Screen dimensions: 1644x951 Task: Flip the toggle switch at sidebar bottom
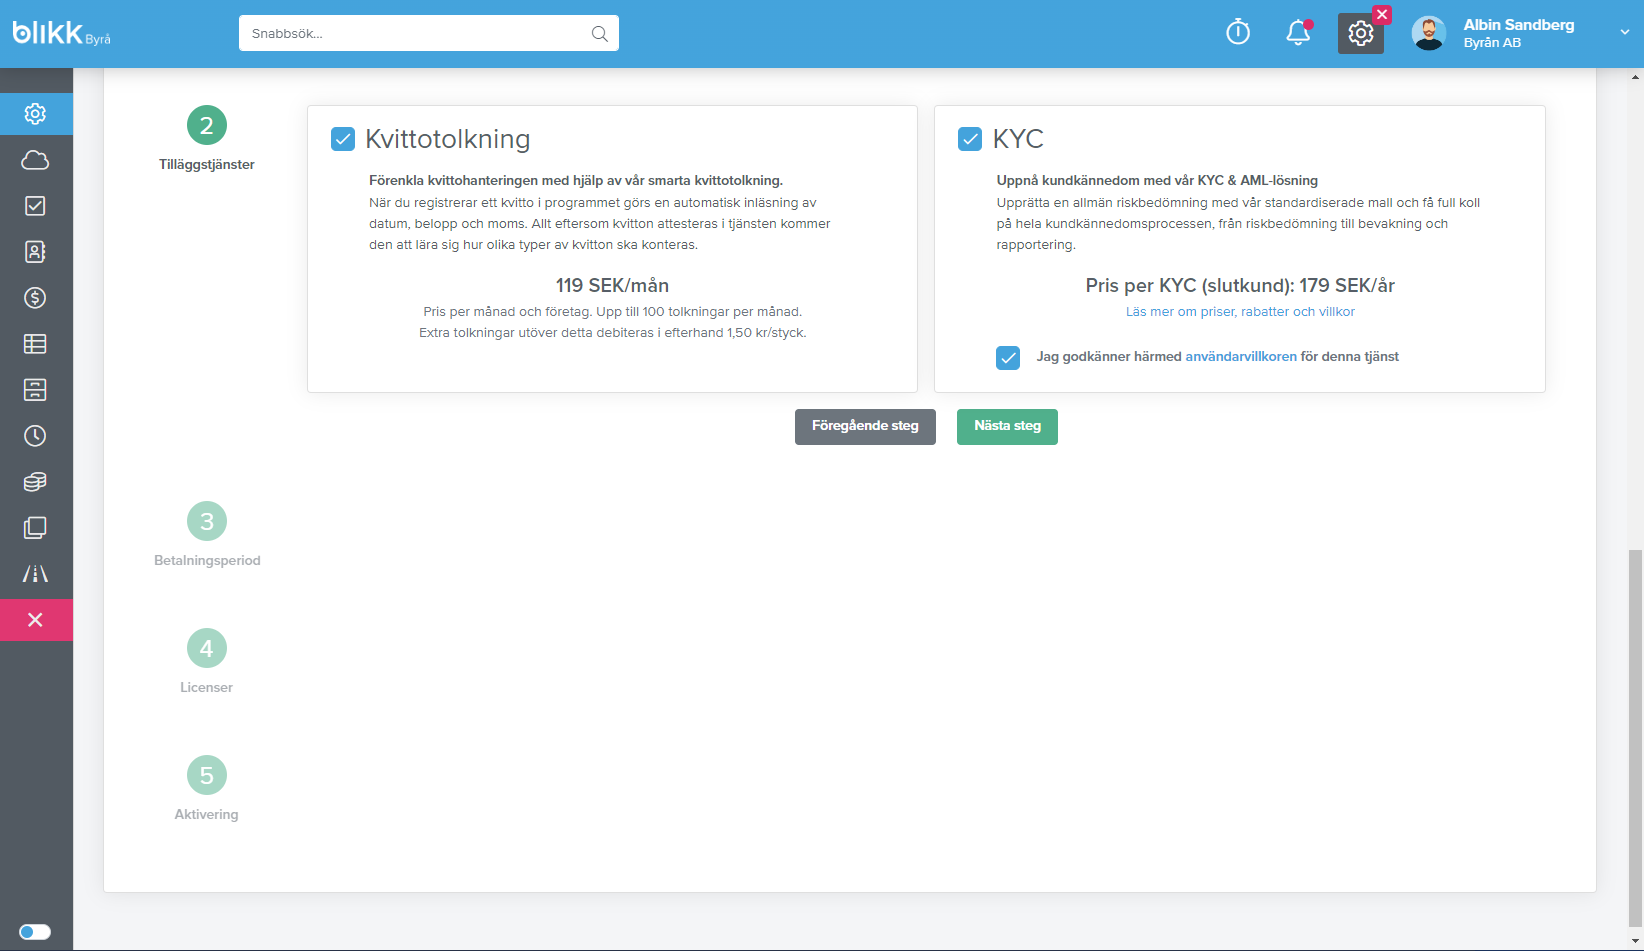(x=35, y=932)
